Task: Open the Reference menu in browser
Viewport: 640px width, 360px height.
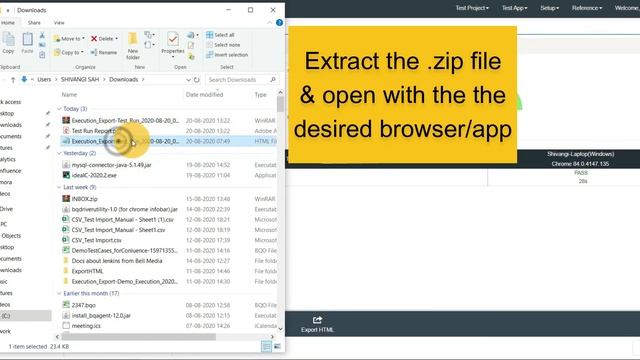Action: [x=587, y=8]
